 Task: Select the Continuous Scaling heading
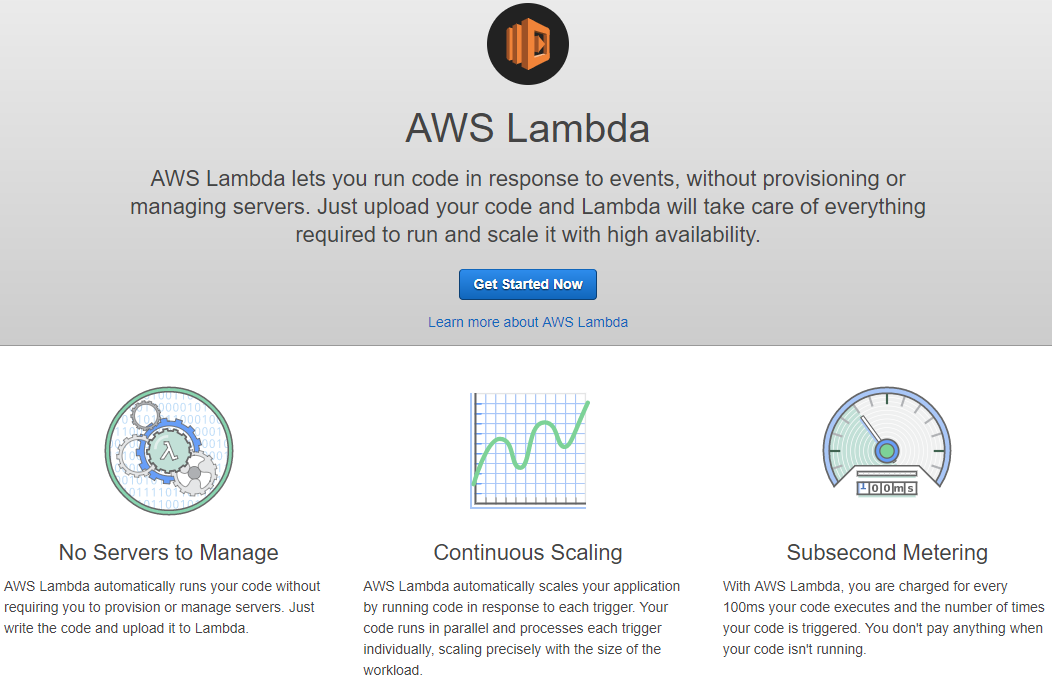coord(527,552)
